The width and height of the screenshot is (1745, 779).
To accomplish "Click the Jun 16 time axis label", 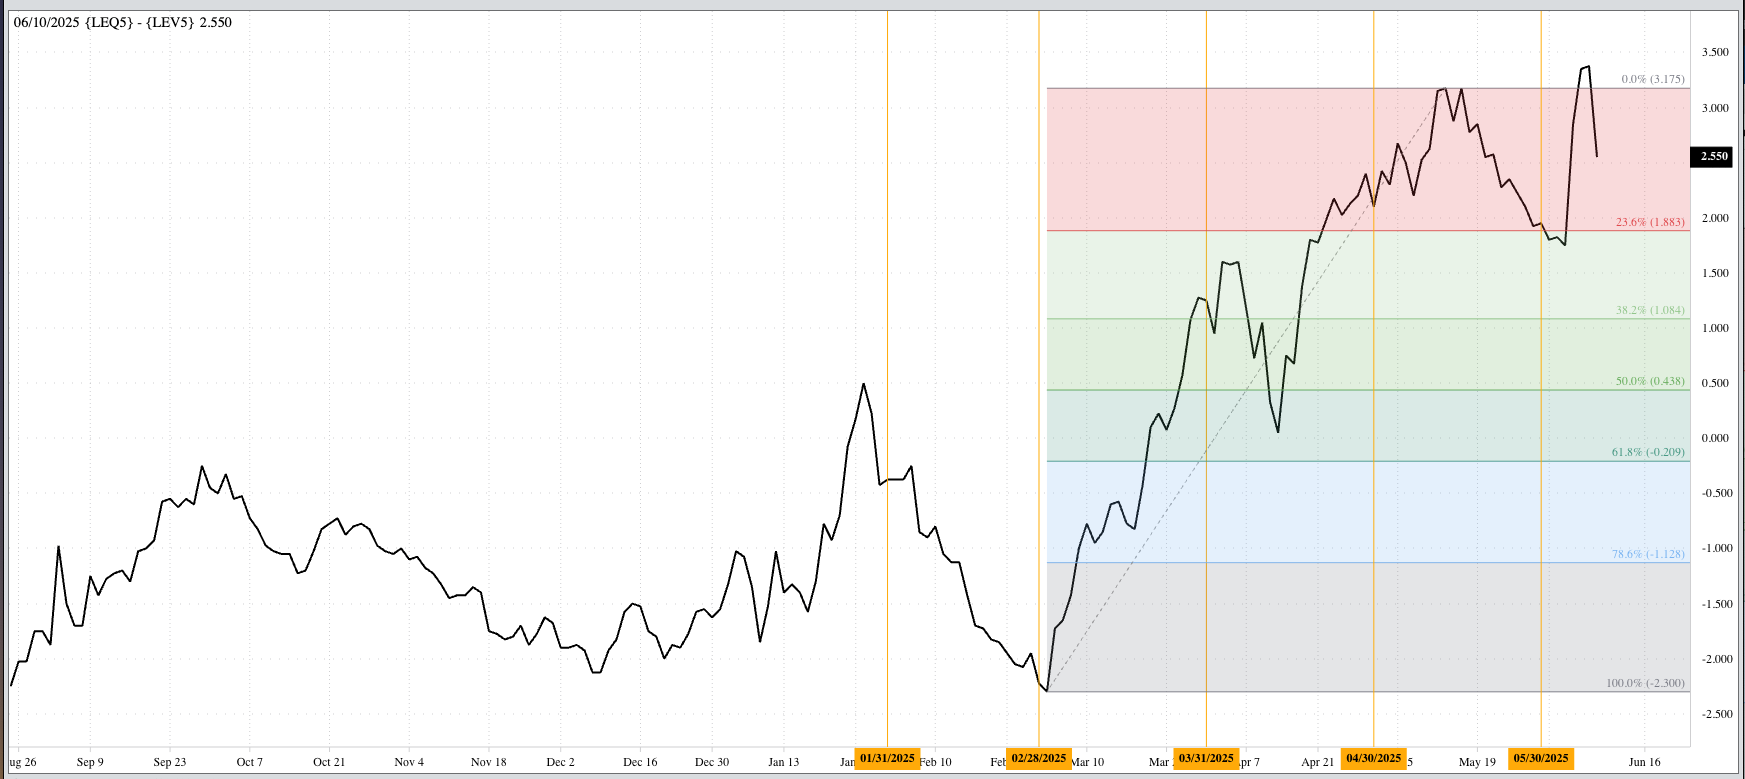I will [x=1644, y=762].
